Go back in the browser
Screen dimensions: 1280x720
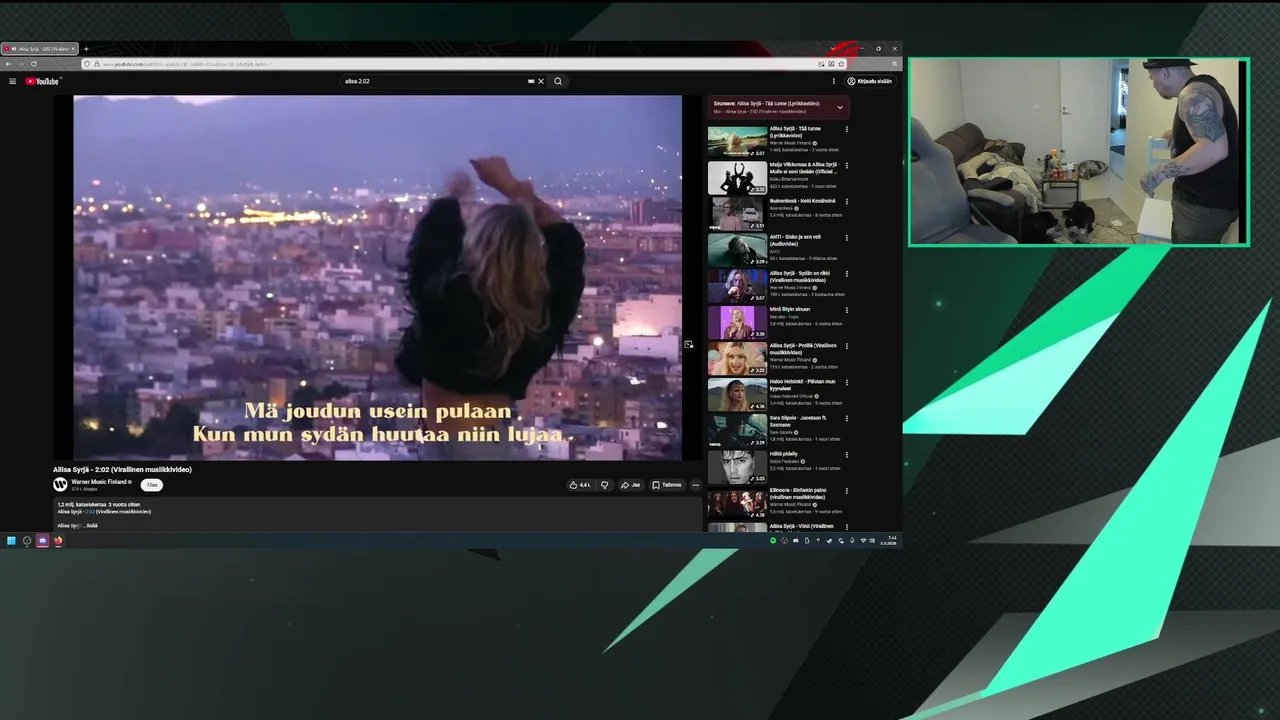coord(10,64)
